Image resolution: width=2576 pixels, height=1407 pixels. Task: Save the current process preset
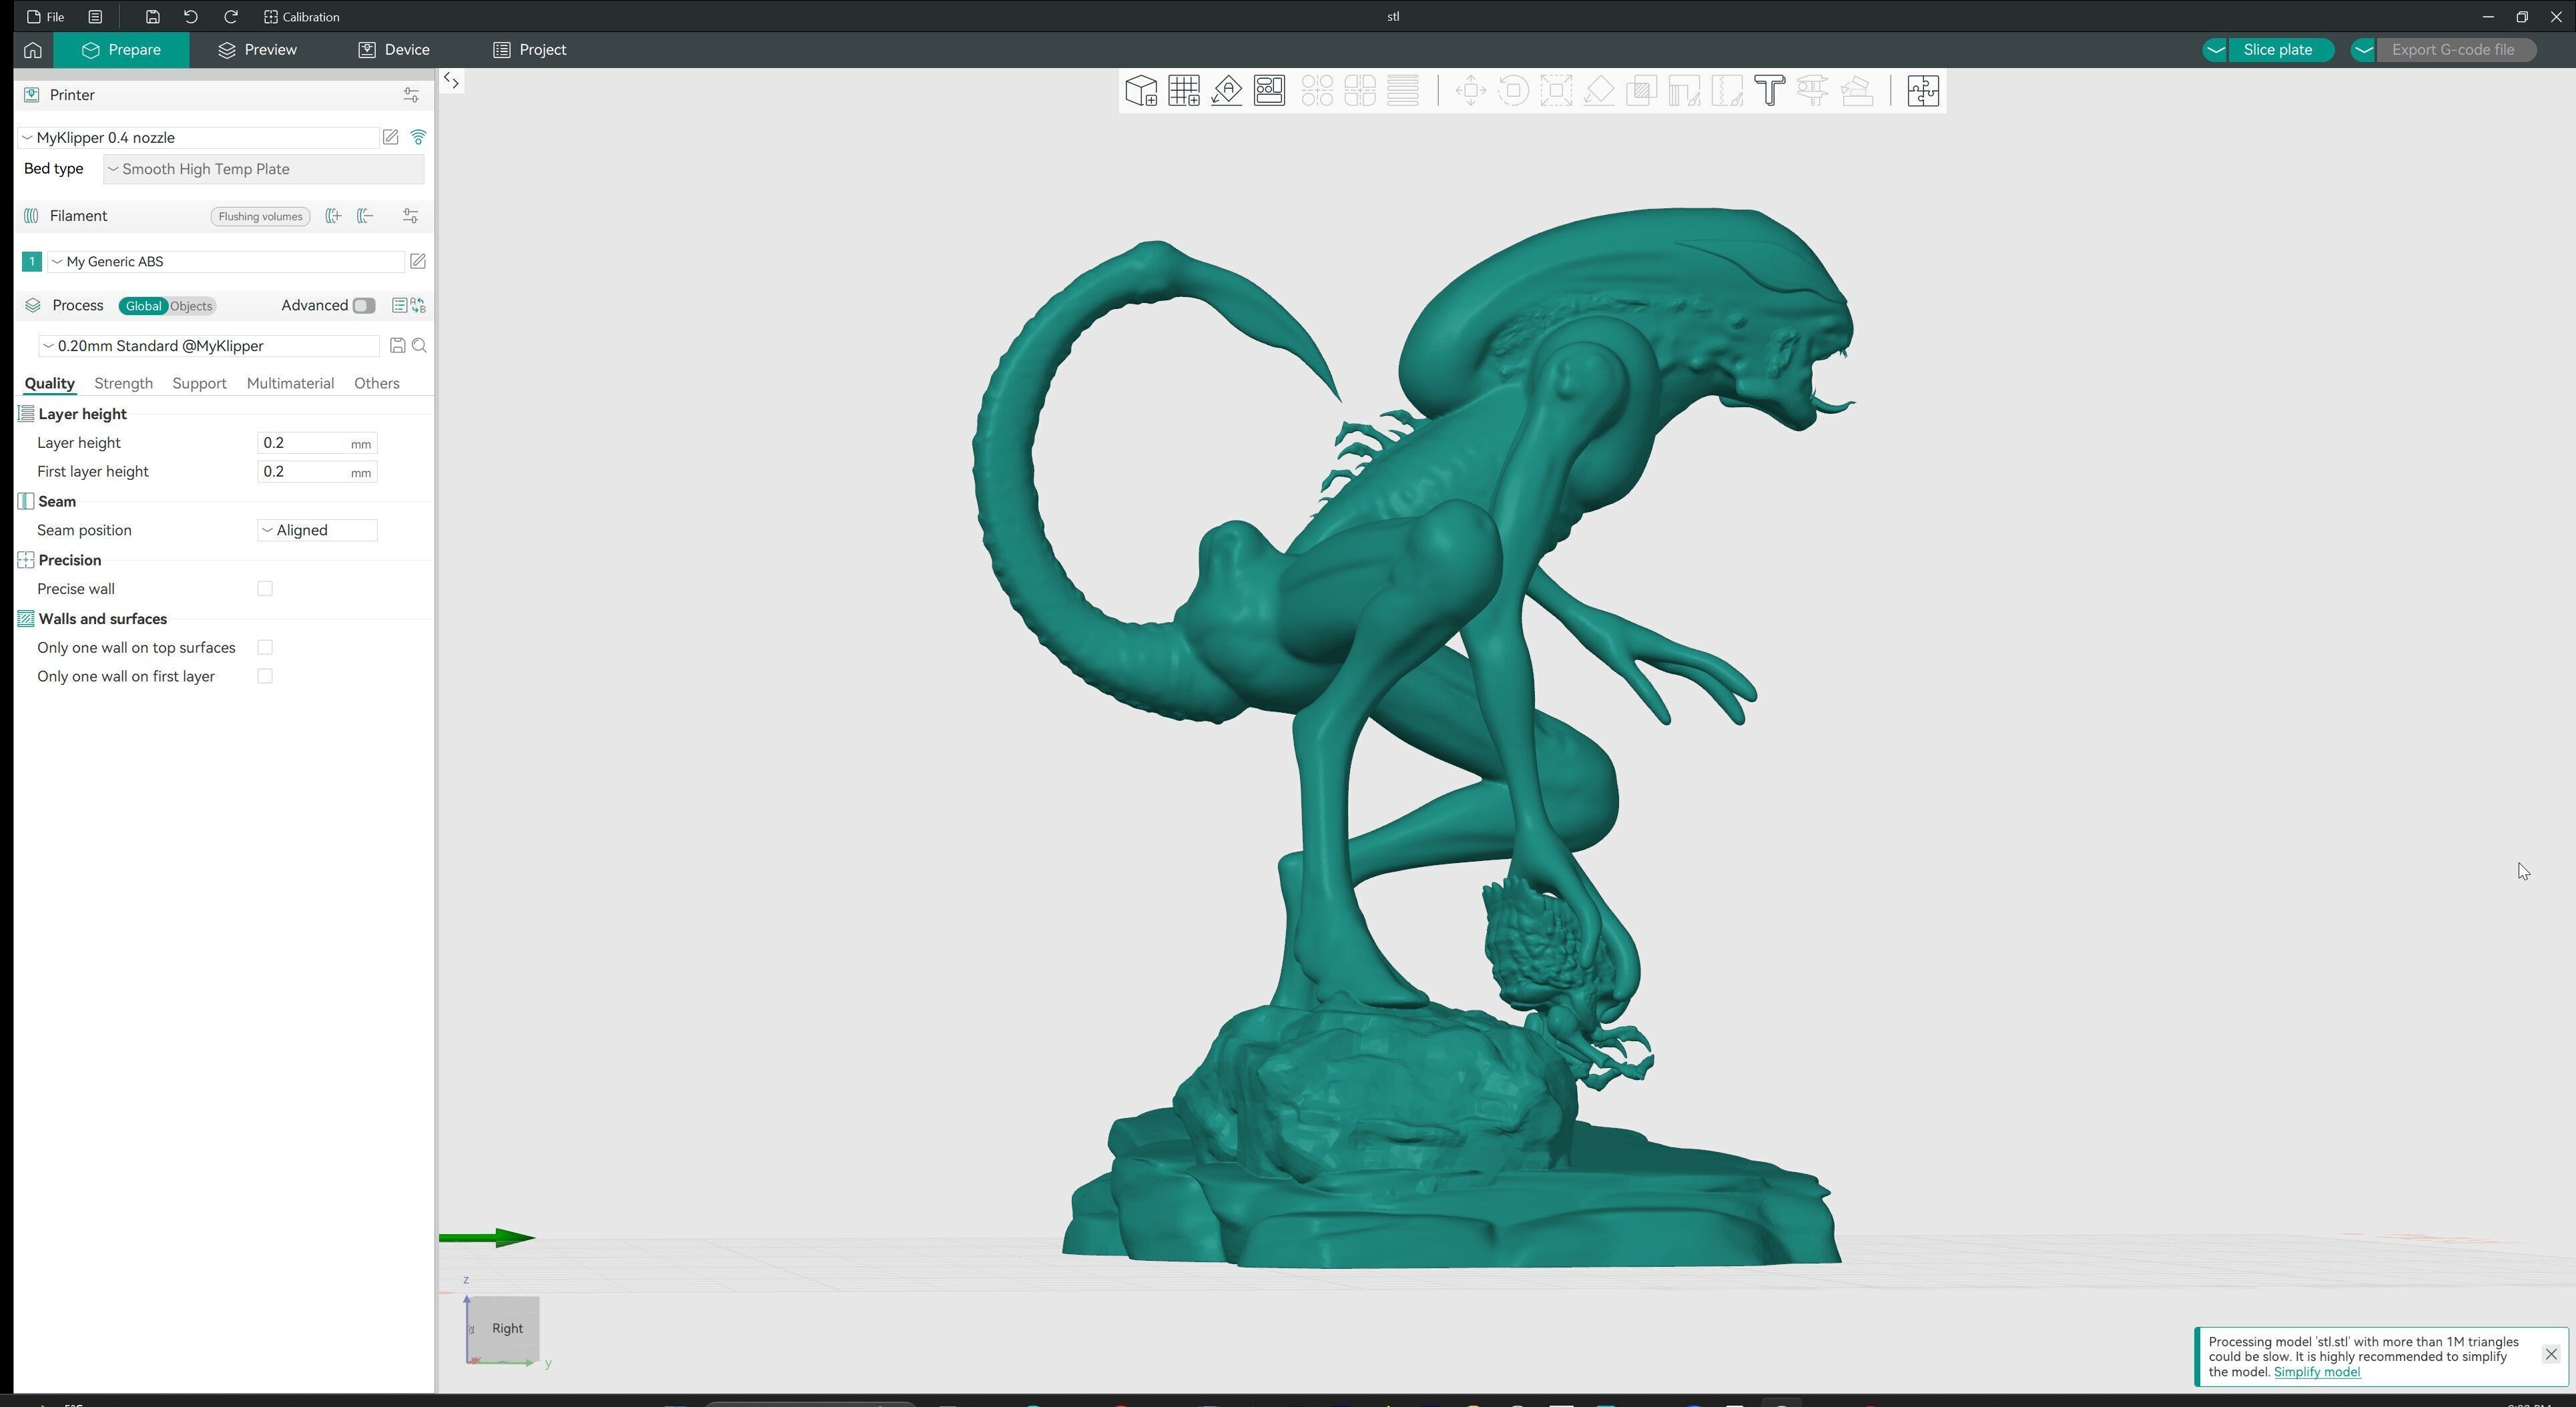coord(397,346)
